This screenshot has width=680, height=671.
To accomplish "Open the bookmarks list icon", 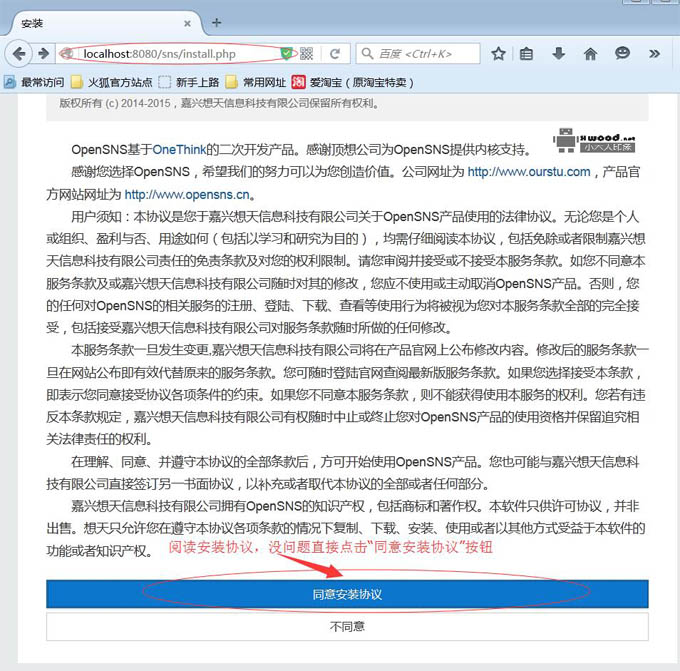I will tap(526, 54).
